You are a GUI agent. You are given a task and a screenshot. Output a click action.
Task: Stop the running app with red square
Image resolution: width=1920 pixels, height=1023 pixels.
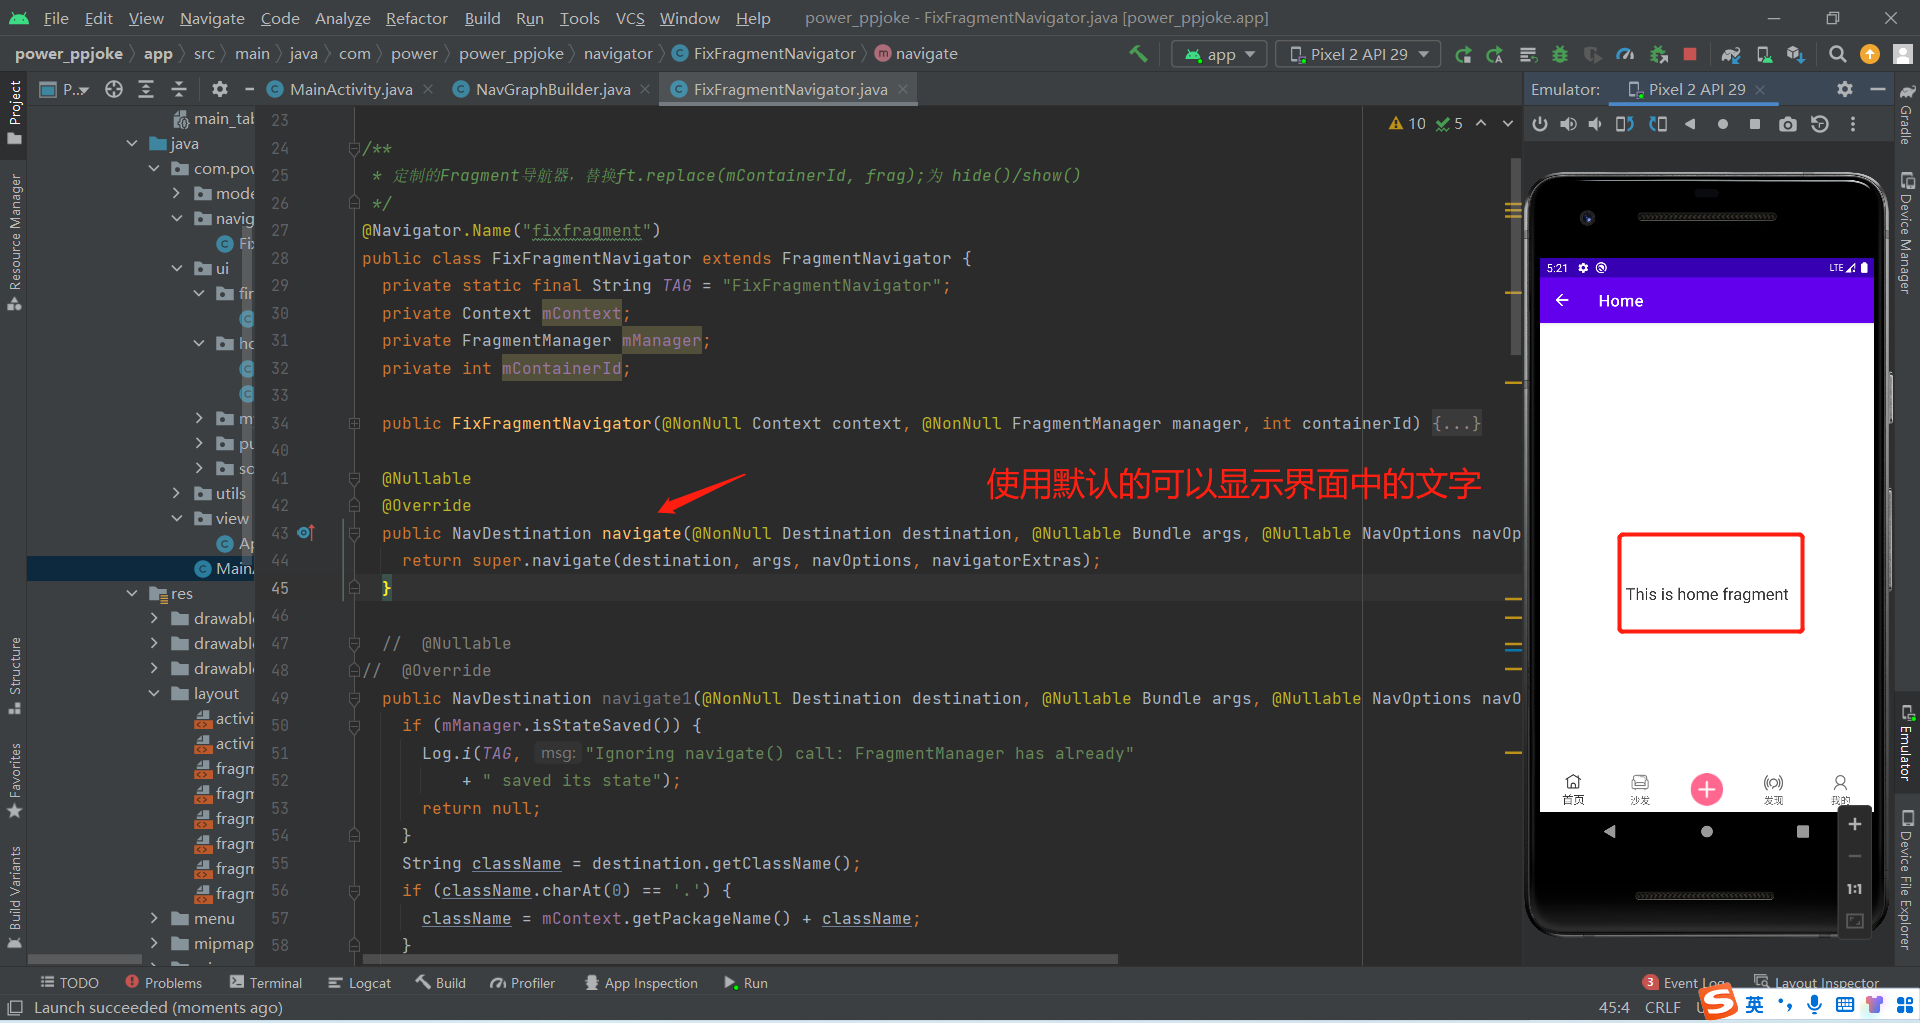point(1690,54)
